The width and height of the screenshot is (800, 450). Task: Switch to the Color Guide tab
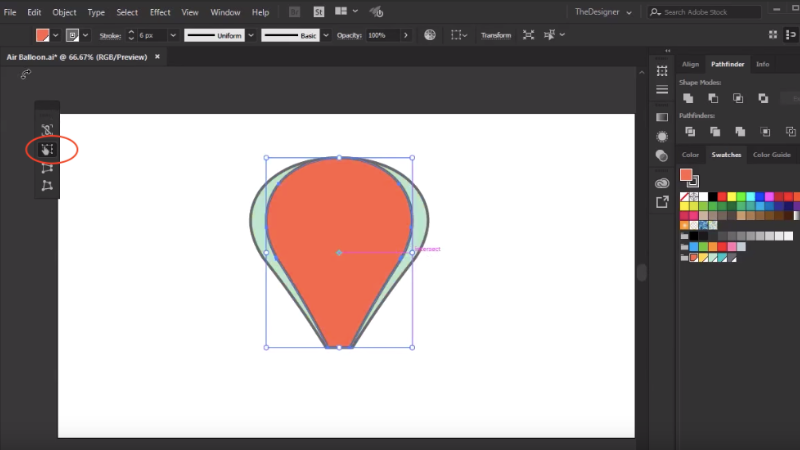(x=771, y=155)
